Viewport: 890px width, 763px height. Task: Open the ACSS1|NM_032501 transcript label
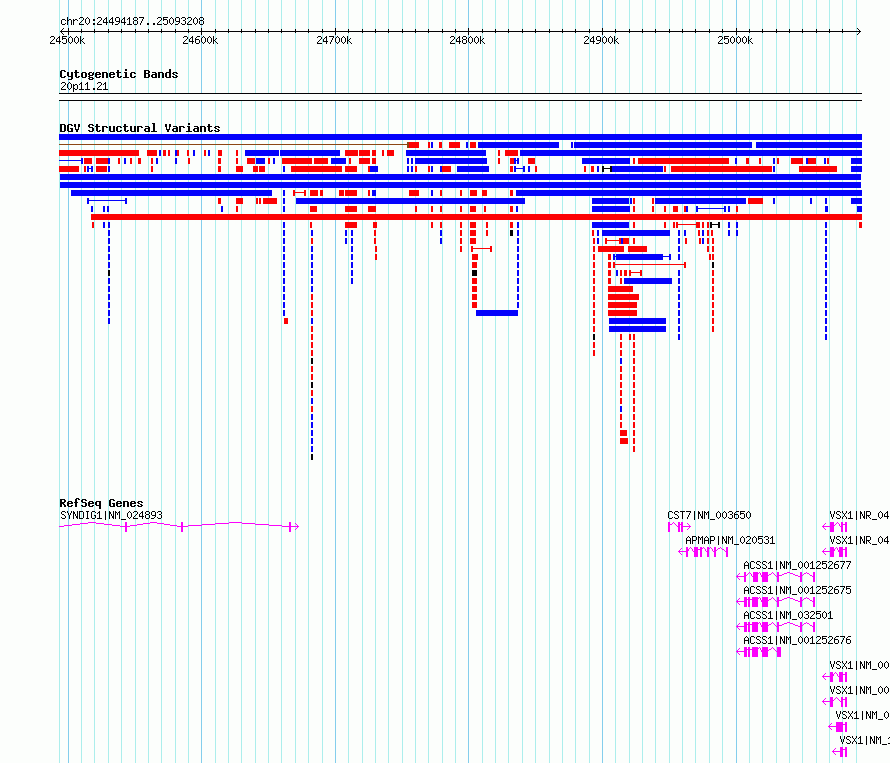click(x=788, y=615)
